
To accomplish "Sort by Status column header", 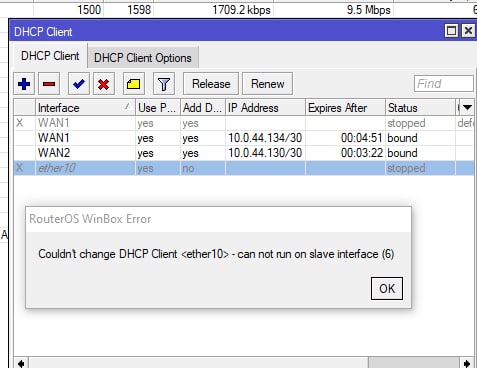I will pos(420,108).
